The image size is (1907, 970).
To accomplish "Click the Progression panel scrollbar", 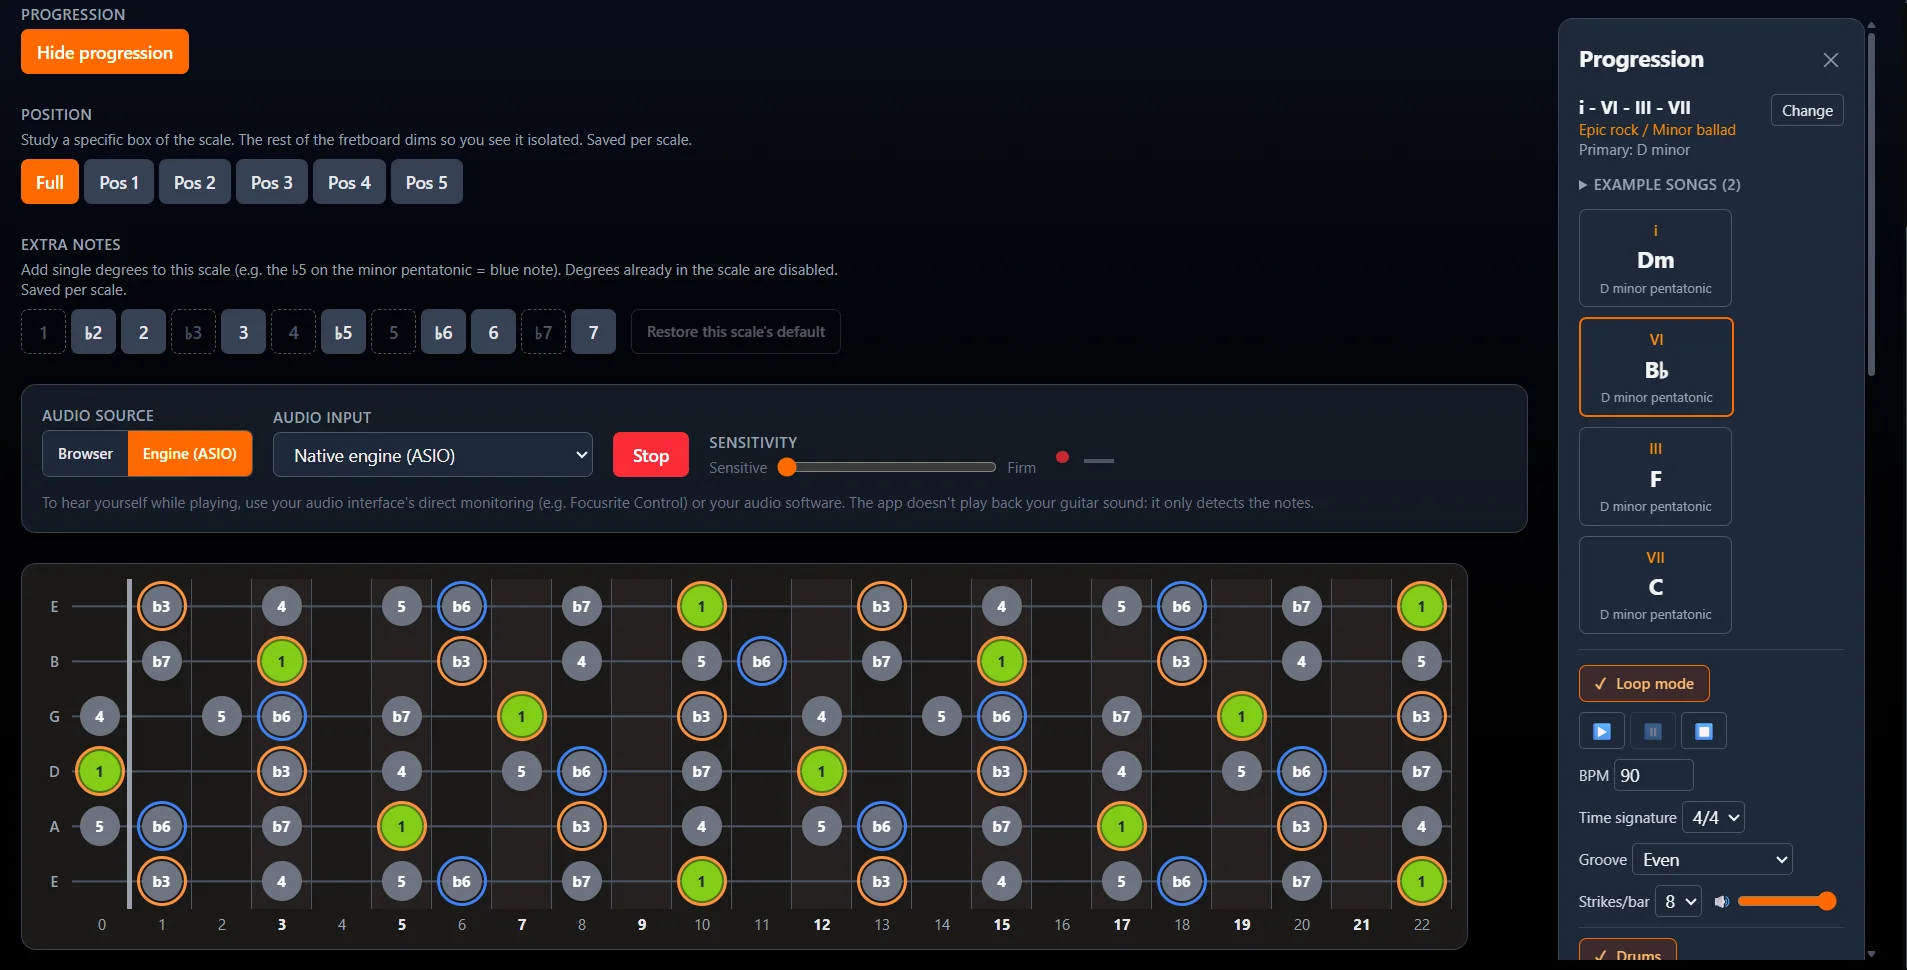I will [1871, 205].
